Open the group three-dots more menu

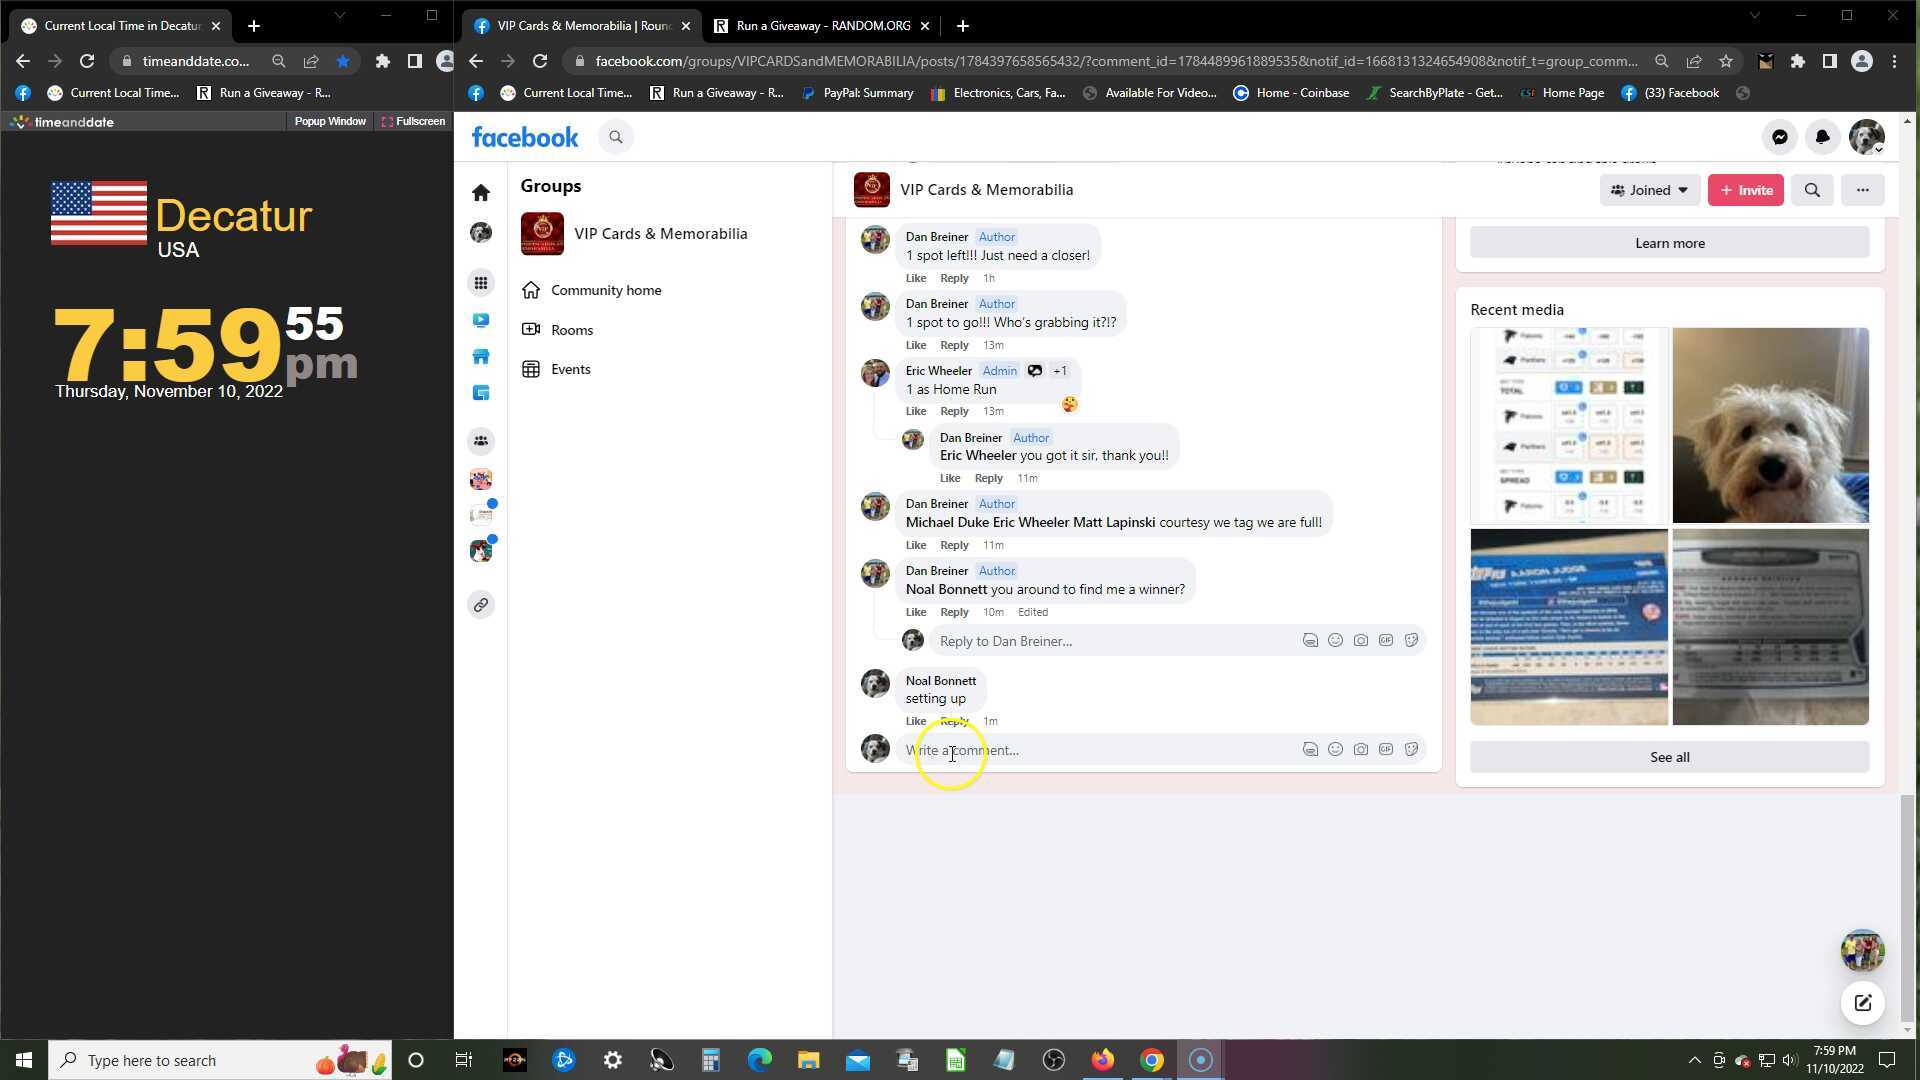tap(1862, 190)
